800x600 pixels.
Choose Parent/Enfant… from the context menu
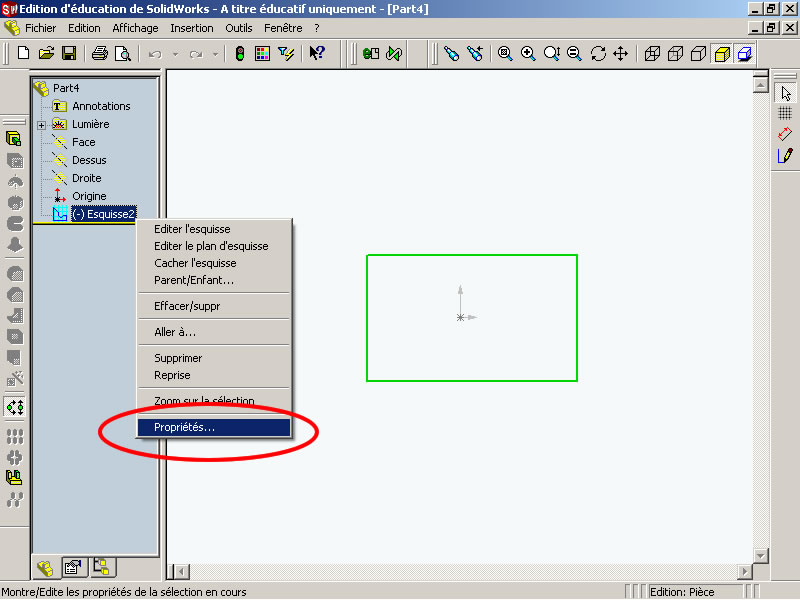point(214,280)
